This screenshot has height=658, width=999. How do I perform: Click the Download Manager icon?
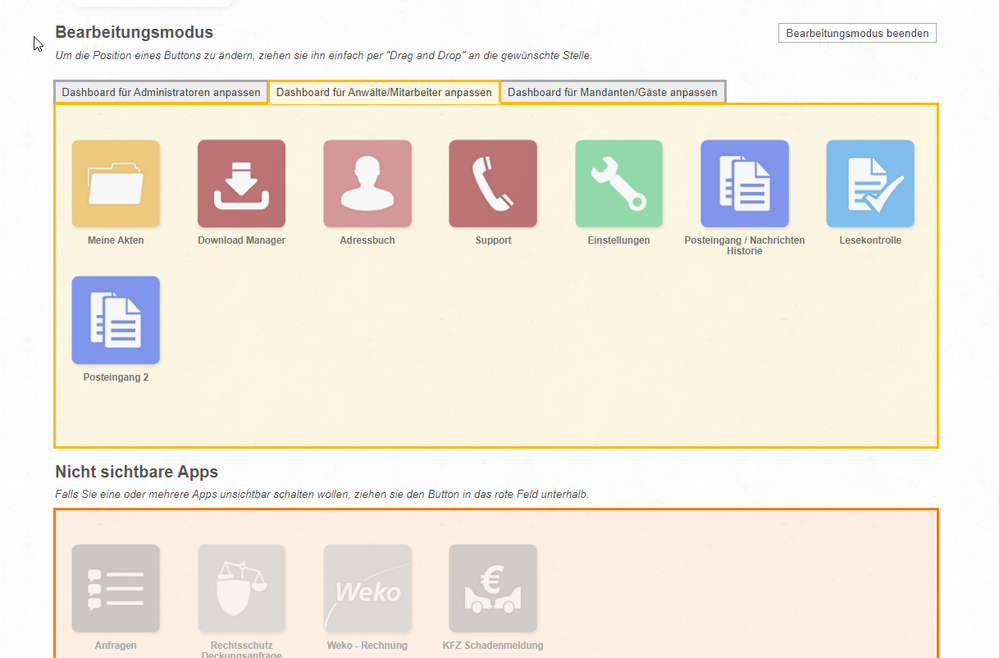tap(241, 184)
